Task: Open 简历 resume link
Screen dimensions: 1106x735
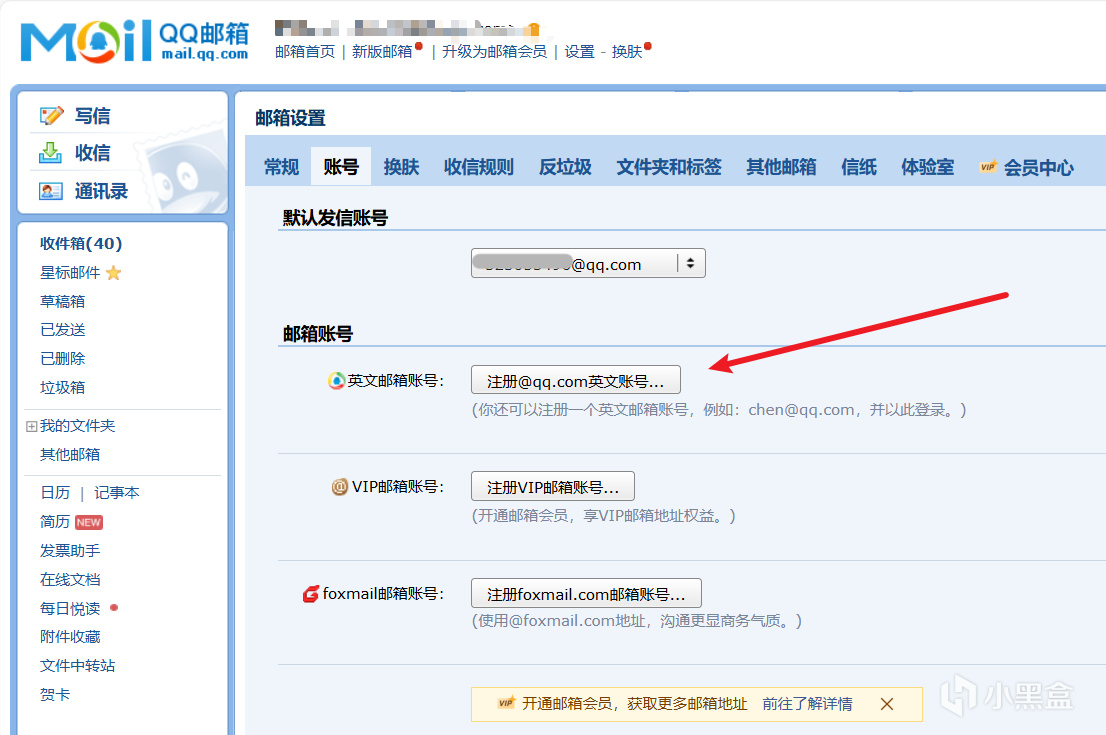Action: pyautogui.click(x=55, y=522)
